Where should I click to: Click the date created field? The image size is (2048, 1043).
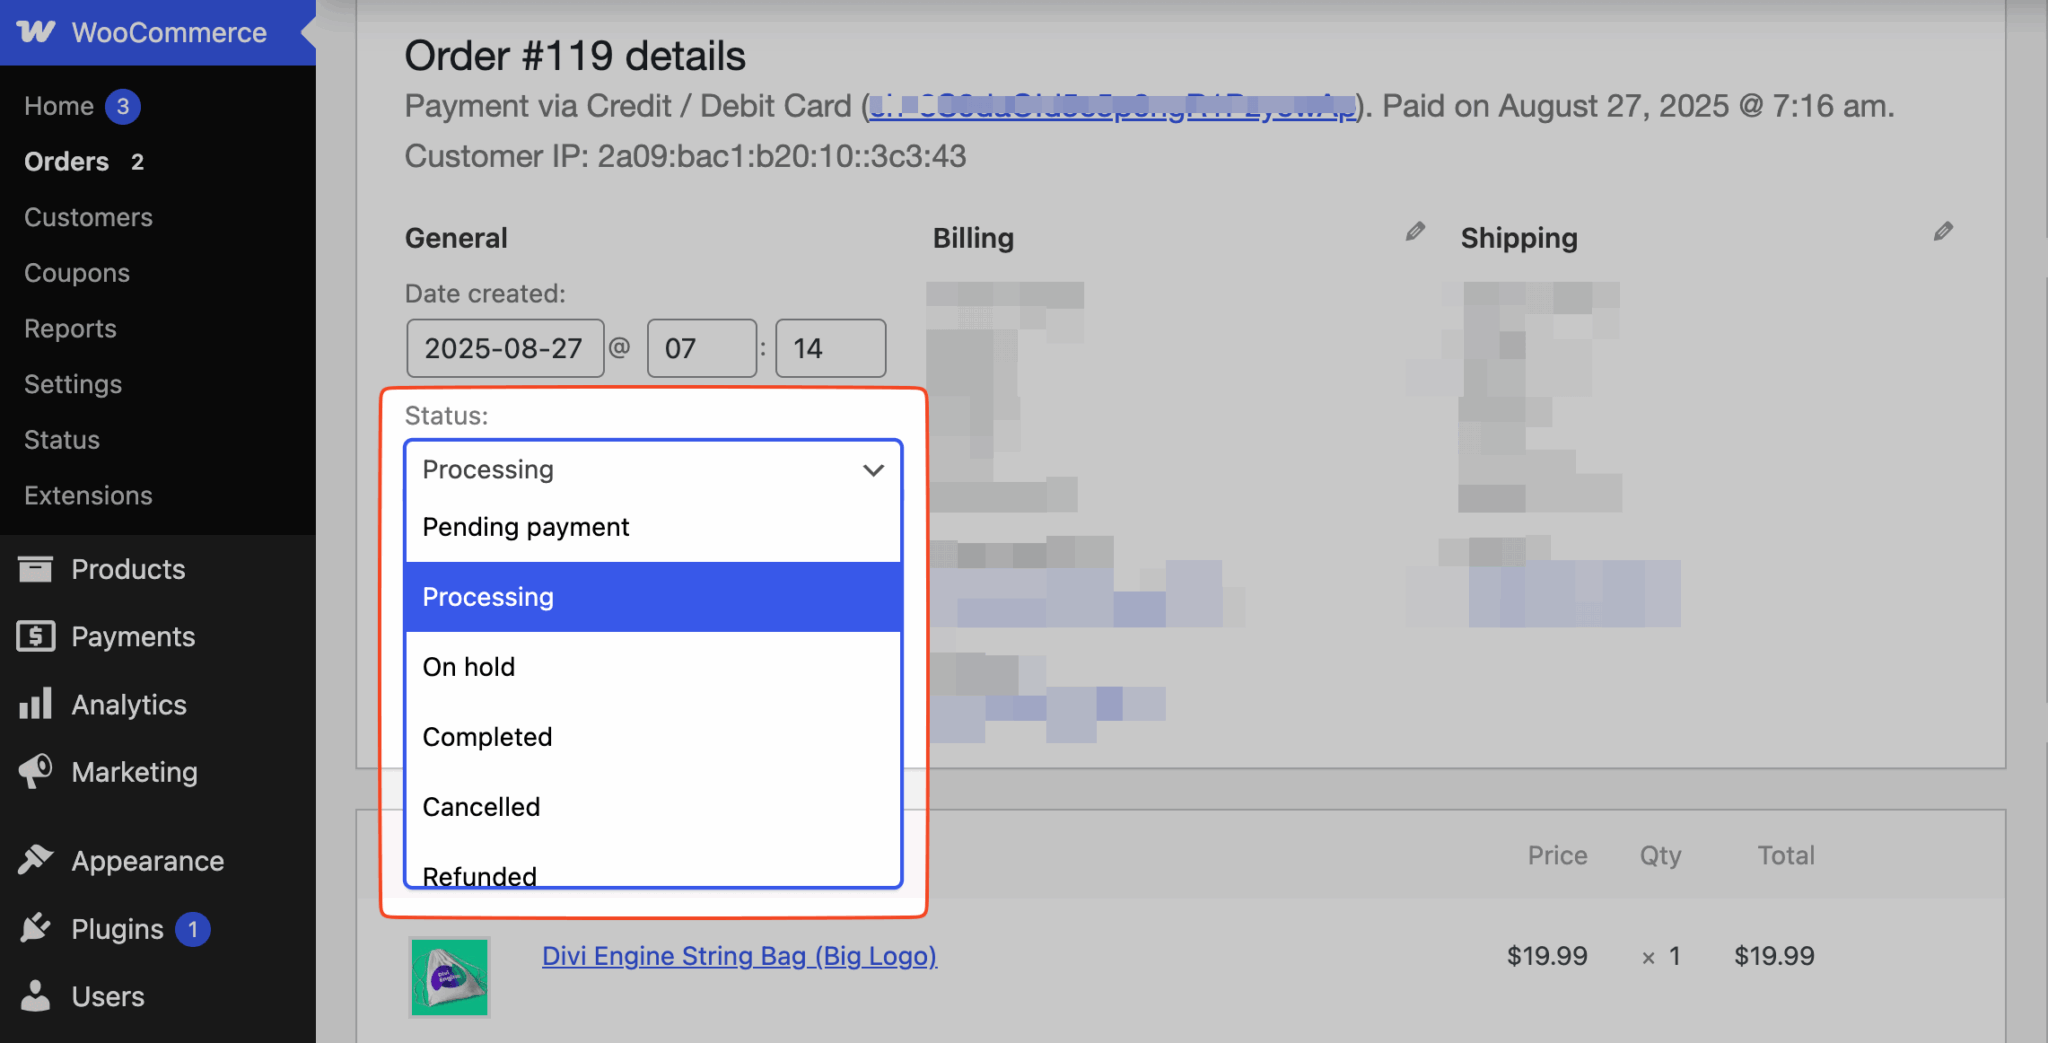[504, 348]
